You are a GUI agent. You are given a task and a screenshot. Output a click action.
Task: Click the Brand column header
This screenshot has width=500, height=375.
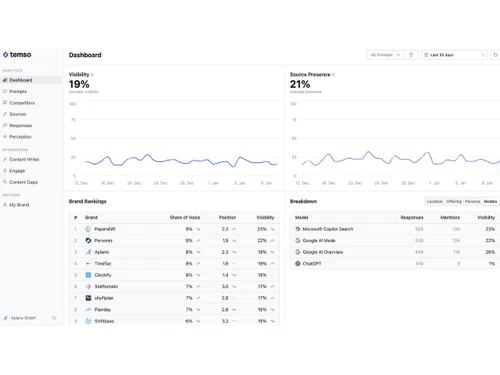91,217
